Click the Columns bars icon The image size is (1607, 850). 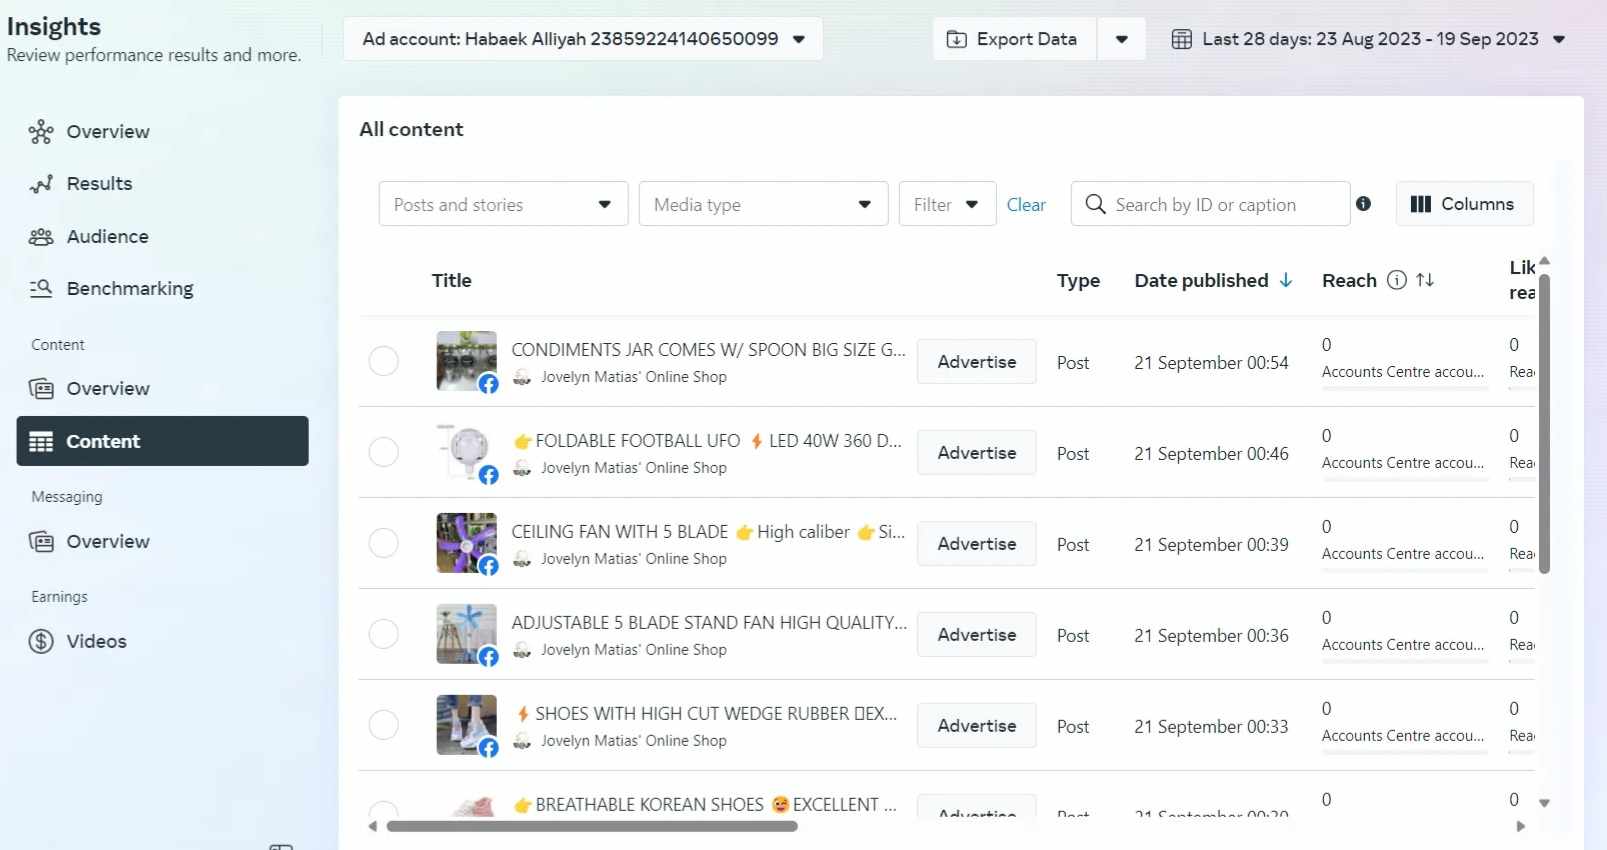point(1421,204)
